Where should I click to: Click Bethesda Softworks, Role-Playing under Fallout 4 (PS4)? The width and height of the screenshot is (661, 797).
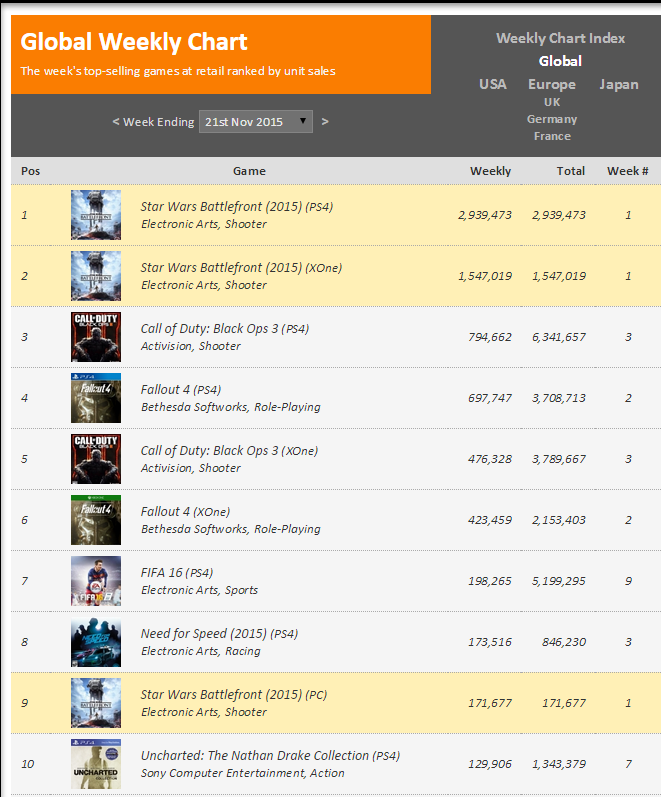click(231, 407)
